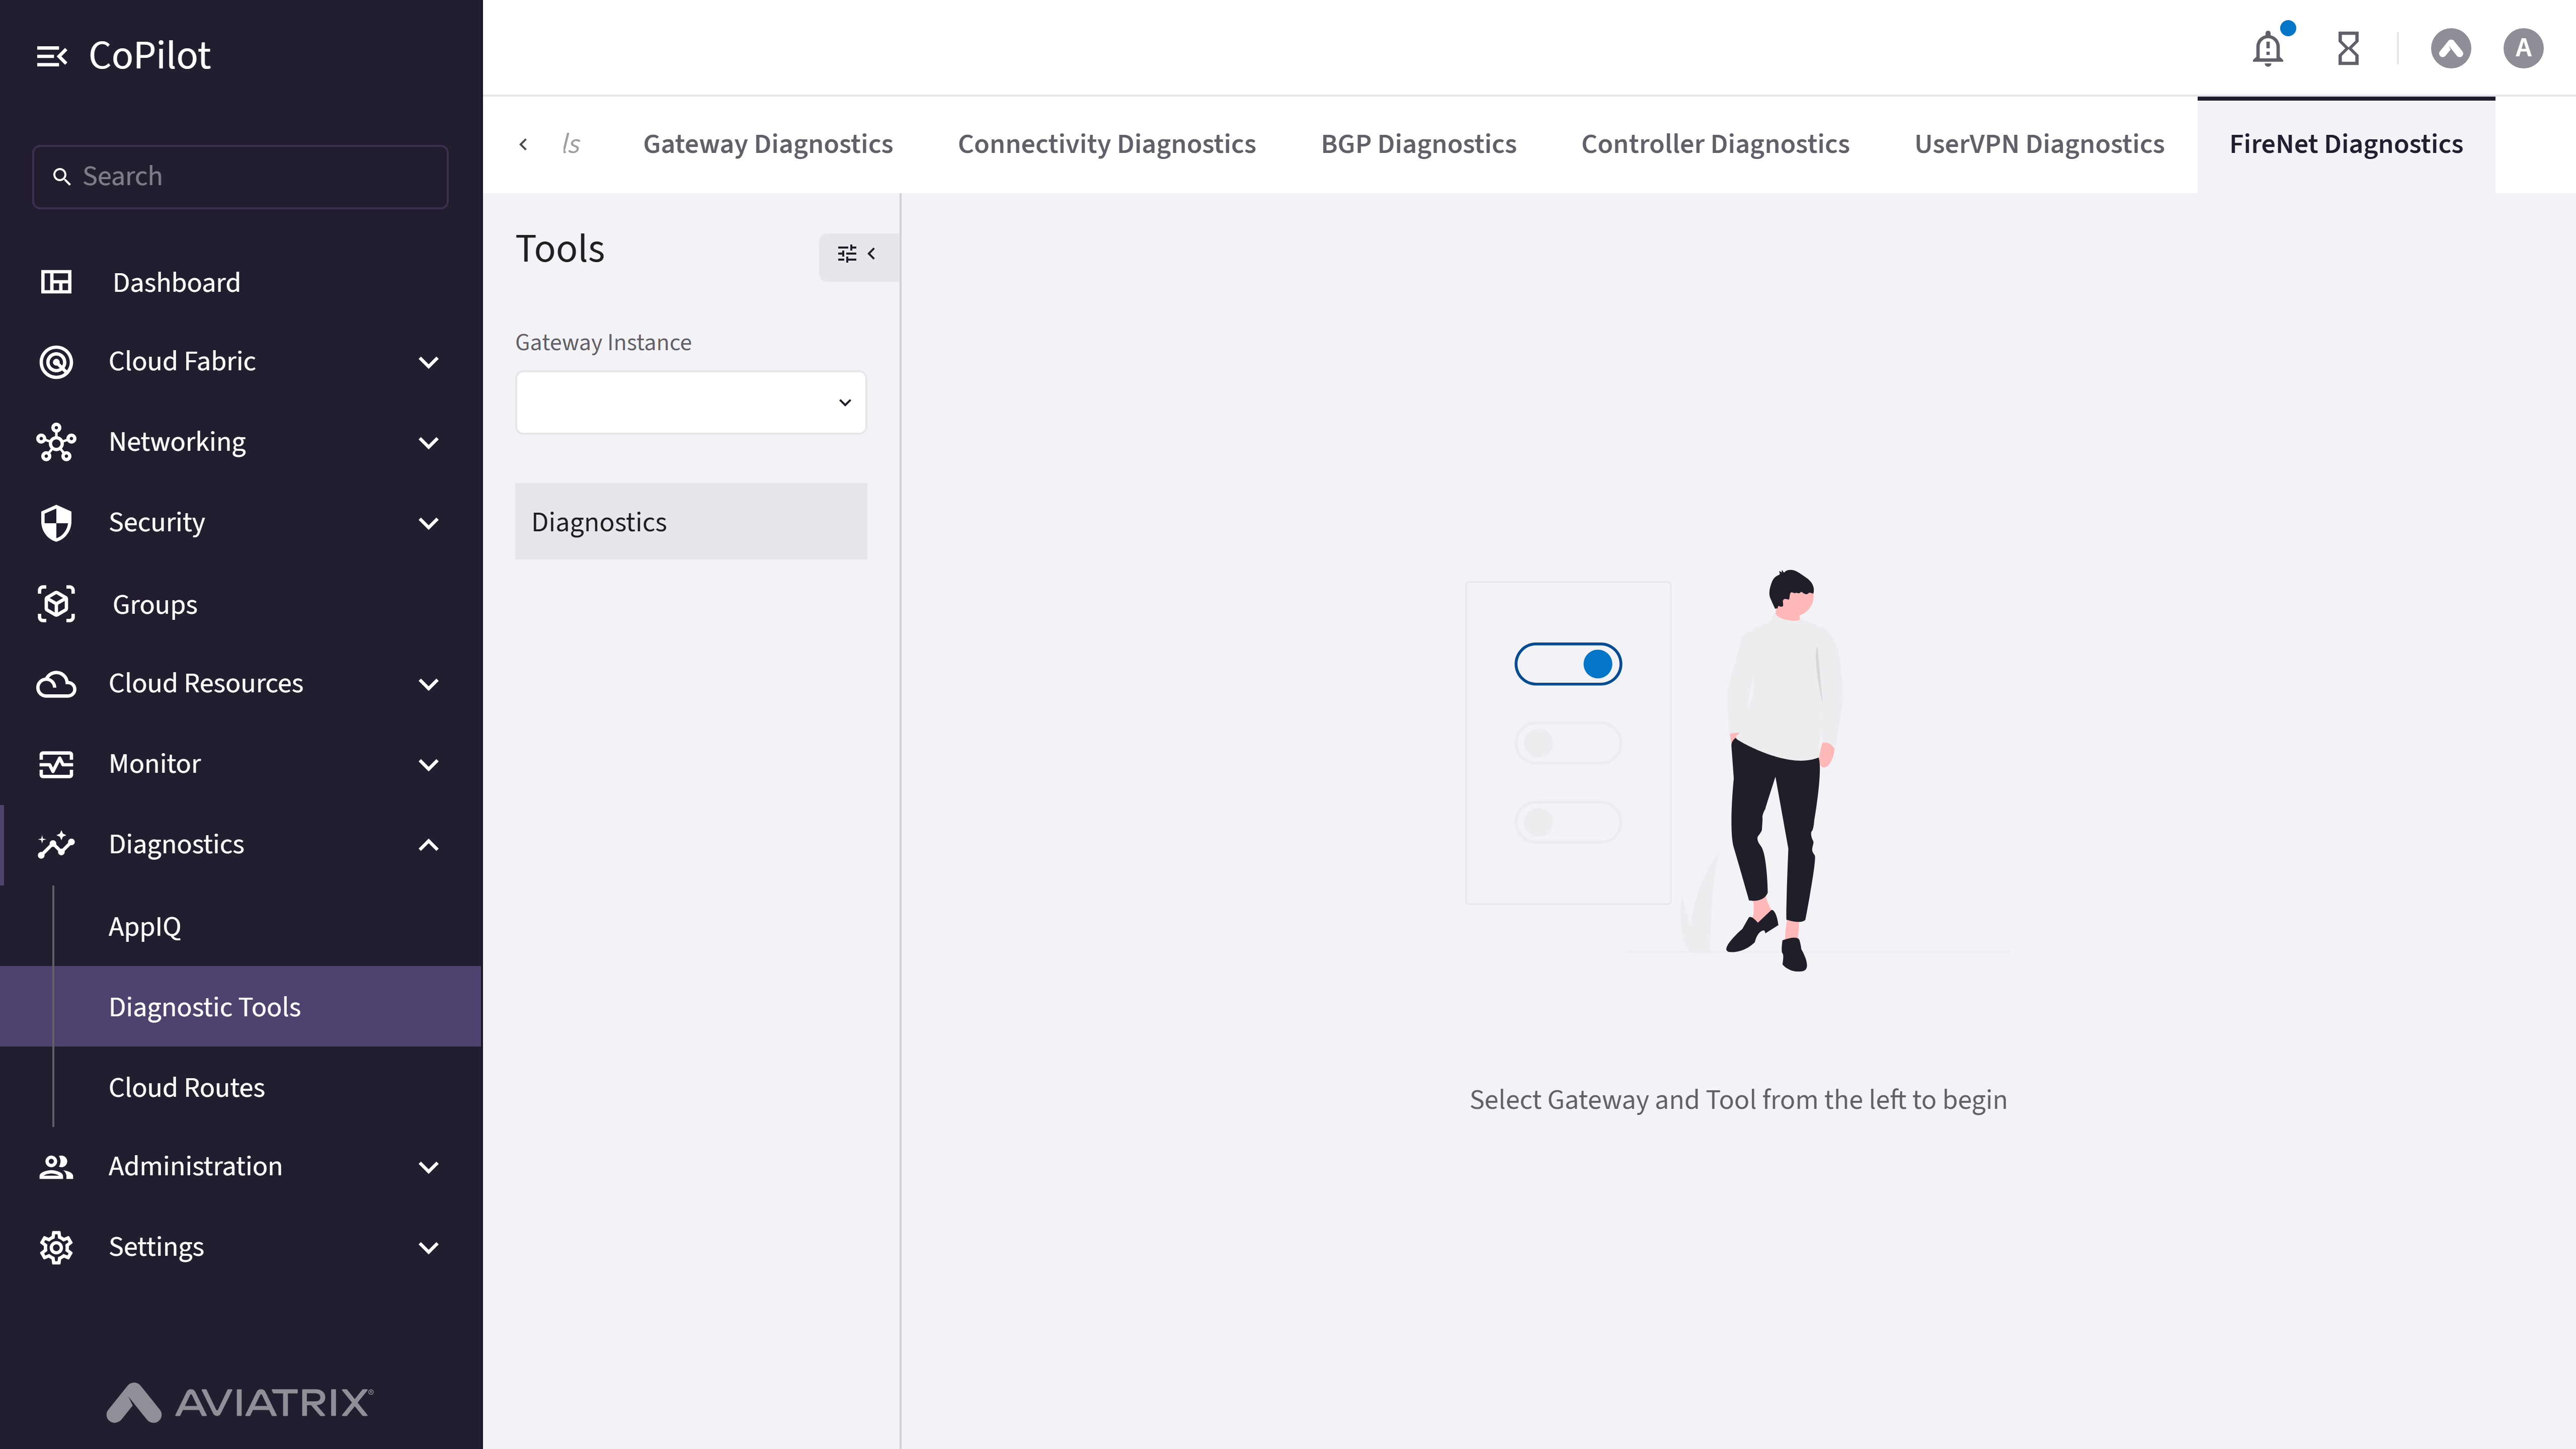Screen dimensions: 2576x1449
Task: Select the Diagnostics tool in Tools panel
Action: coord(691,522)
